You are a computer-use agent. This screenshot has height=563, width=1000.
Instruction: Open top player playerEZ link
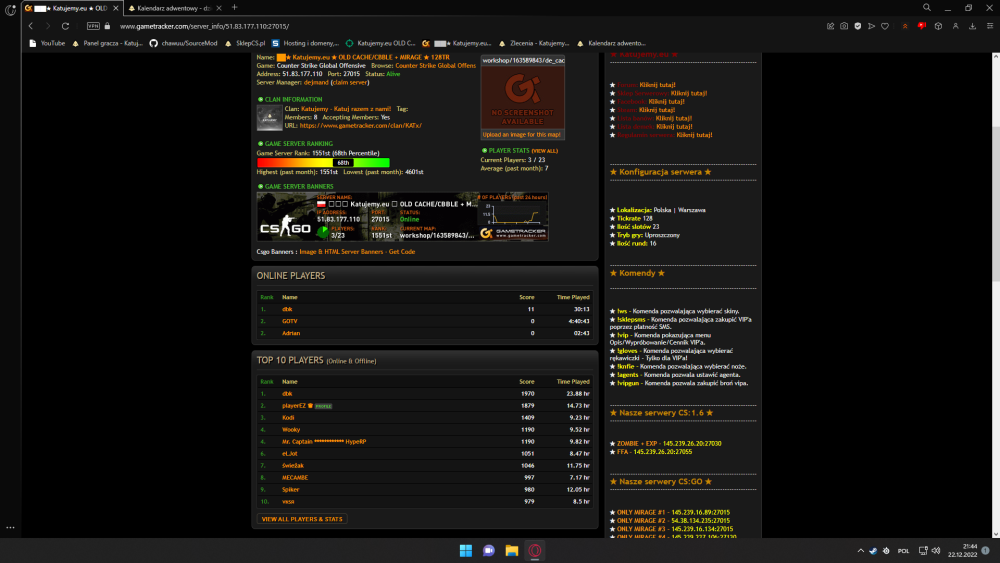pyautogui.click(x=293, y=406)
